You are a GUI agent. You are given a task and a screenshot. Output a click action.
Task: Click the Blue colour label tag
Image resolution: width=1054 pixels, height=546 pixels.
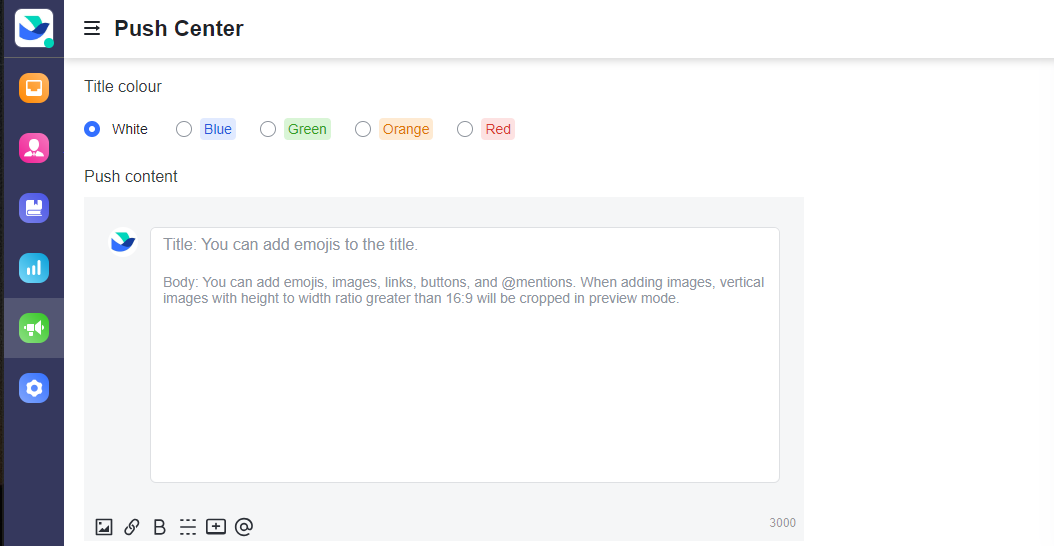pyautogui.click(x=218, y=129)
